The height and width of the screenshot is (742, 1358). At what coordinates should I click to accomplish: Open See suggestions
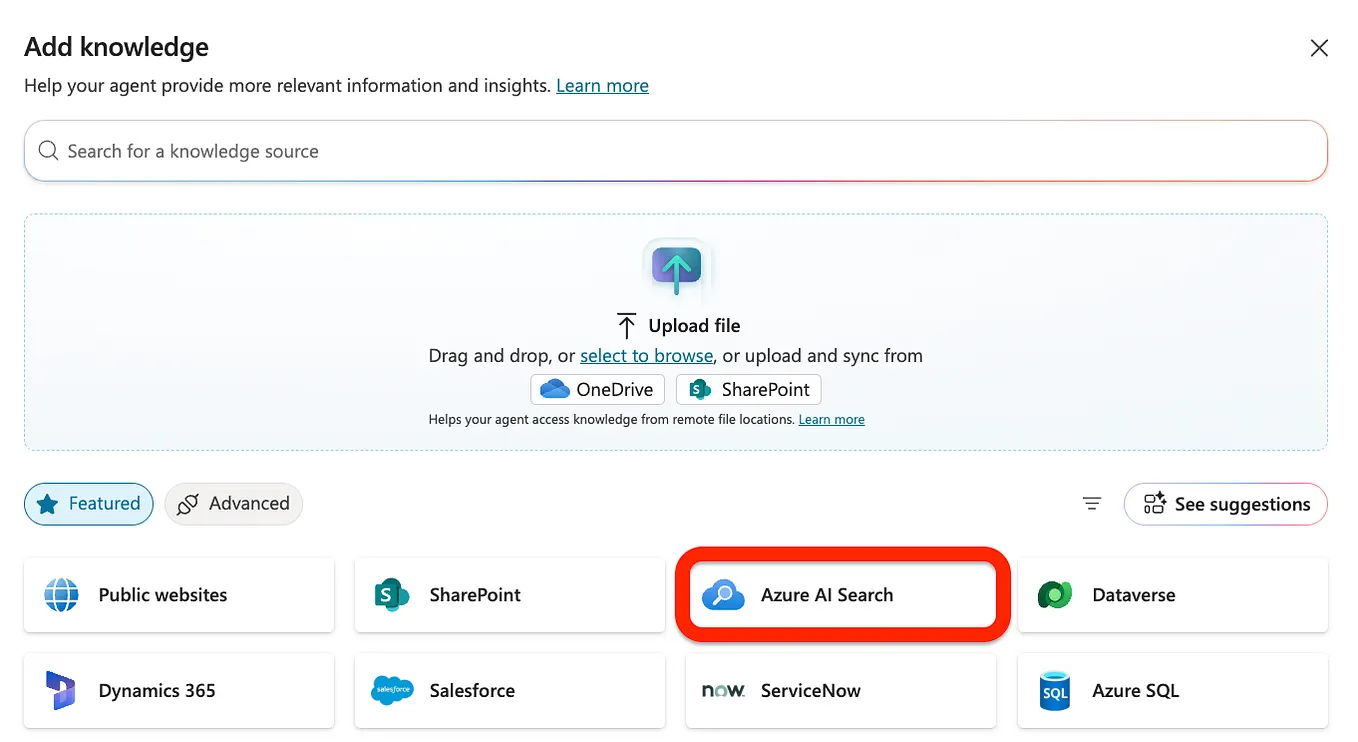1225,504
